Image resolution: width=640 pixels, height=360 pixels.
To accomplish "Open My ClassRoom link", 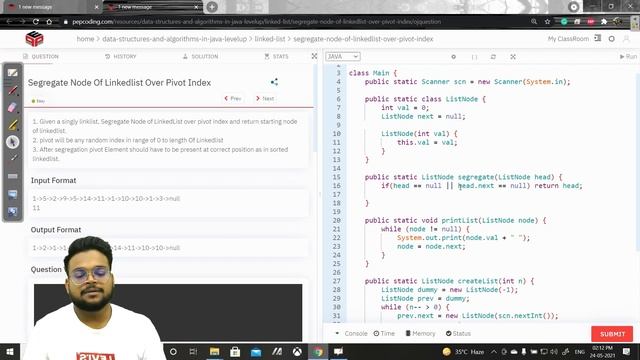I will [x=568, y=39].
